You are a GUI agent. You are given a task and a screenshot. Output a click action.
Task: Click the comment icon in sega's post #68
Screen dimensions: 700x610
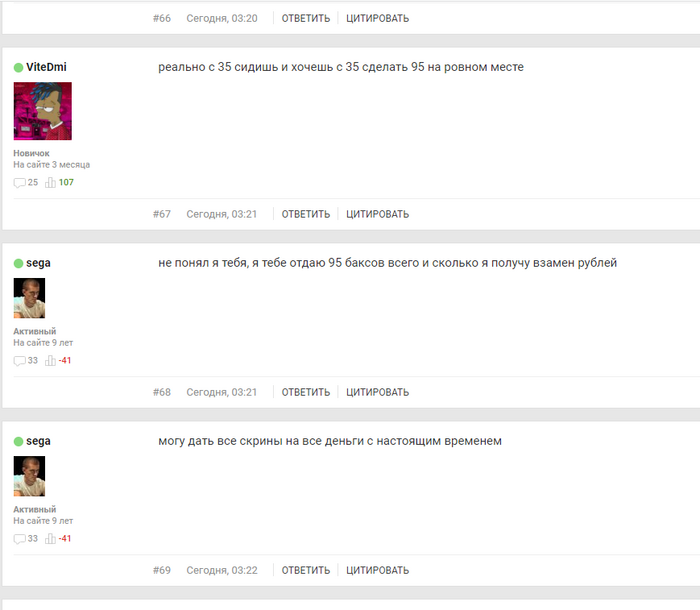[19, 361]
